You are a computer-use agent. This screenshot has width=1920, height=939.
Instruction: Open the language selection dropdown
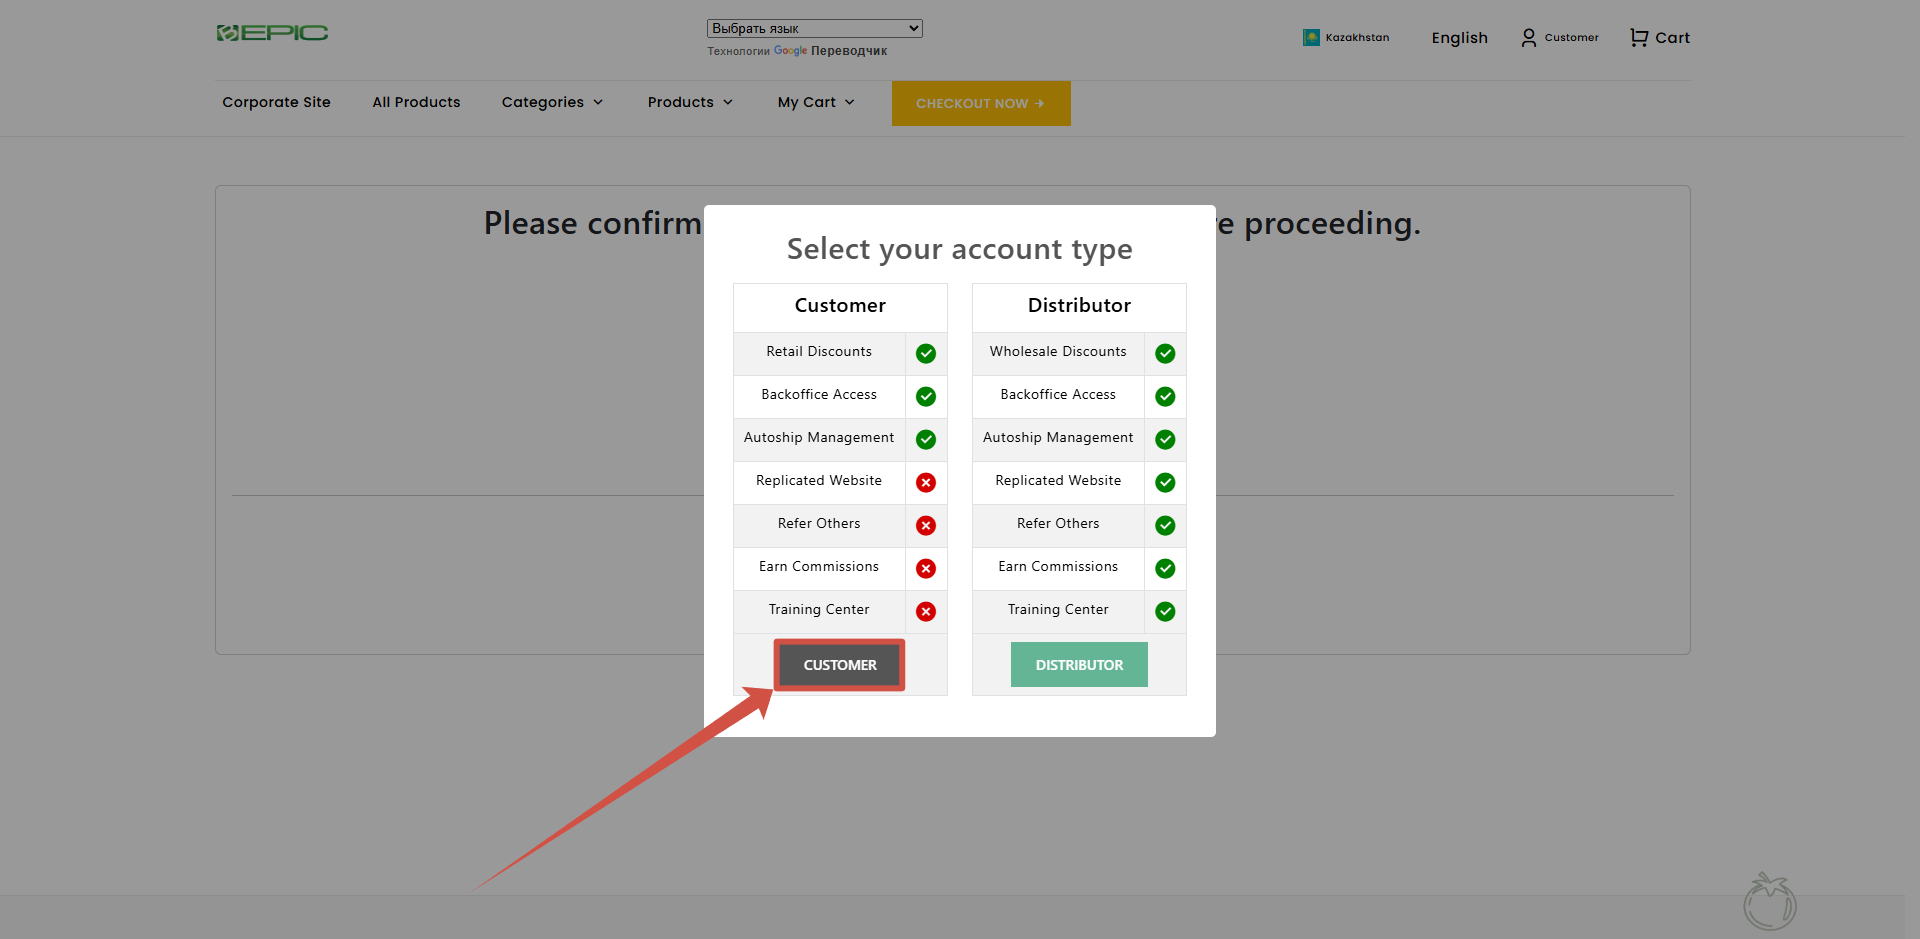pos(814,28)
